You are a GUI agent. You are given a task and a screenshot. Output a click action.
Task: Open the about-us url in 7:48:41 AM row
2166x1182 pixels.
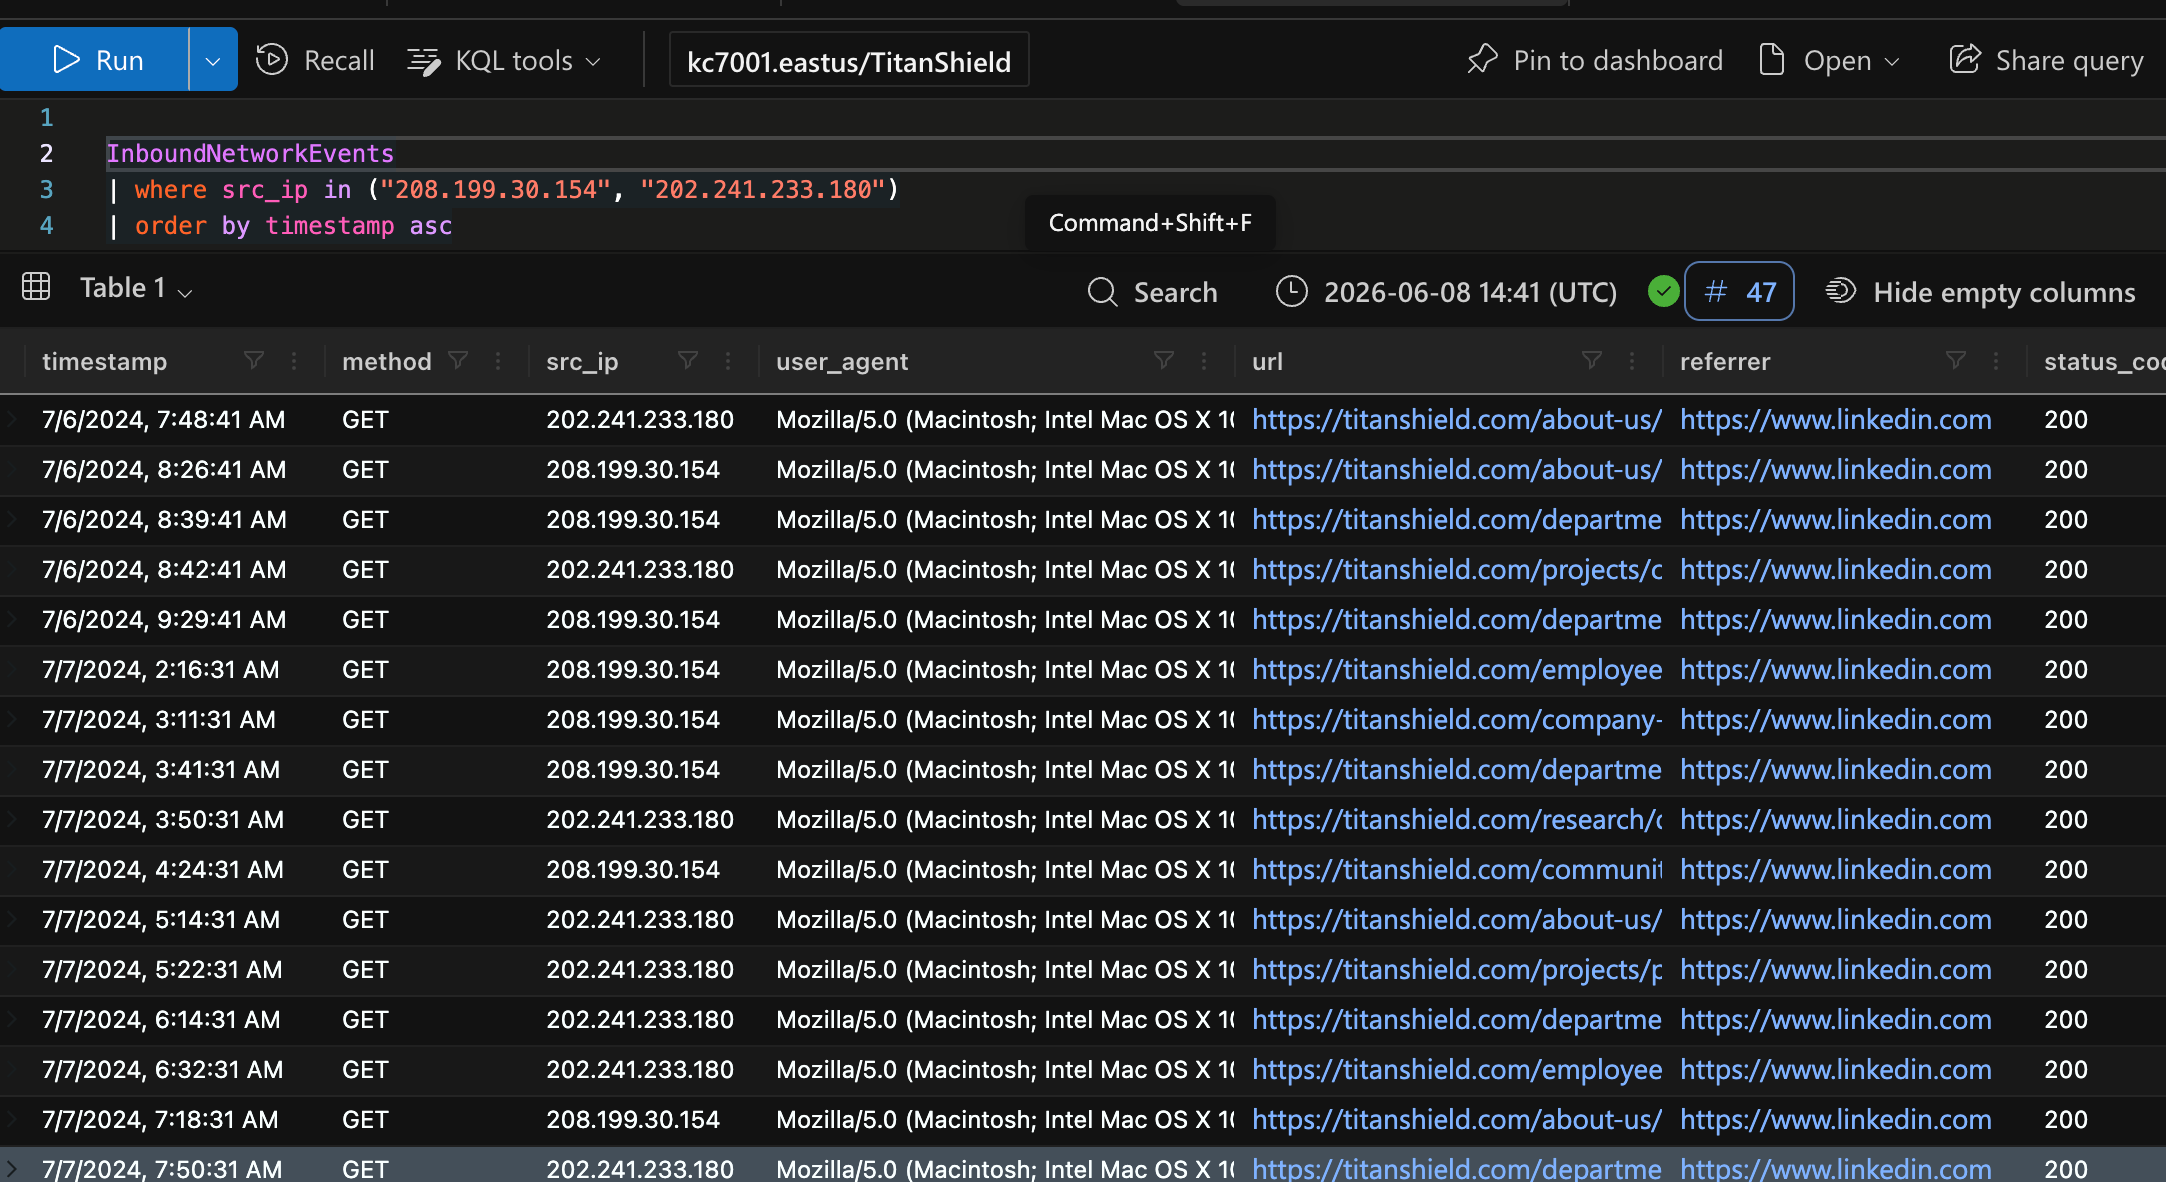point(1456,419)
